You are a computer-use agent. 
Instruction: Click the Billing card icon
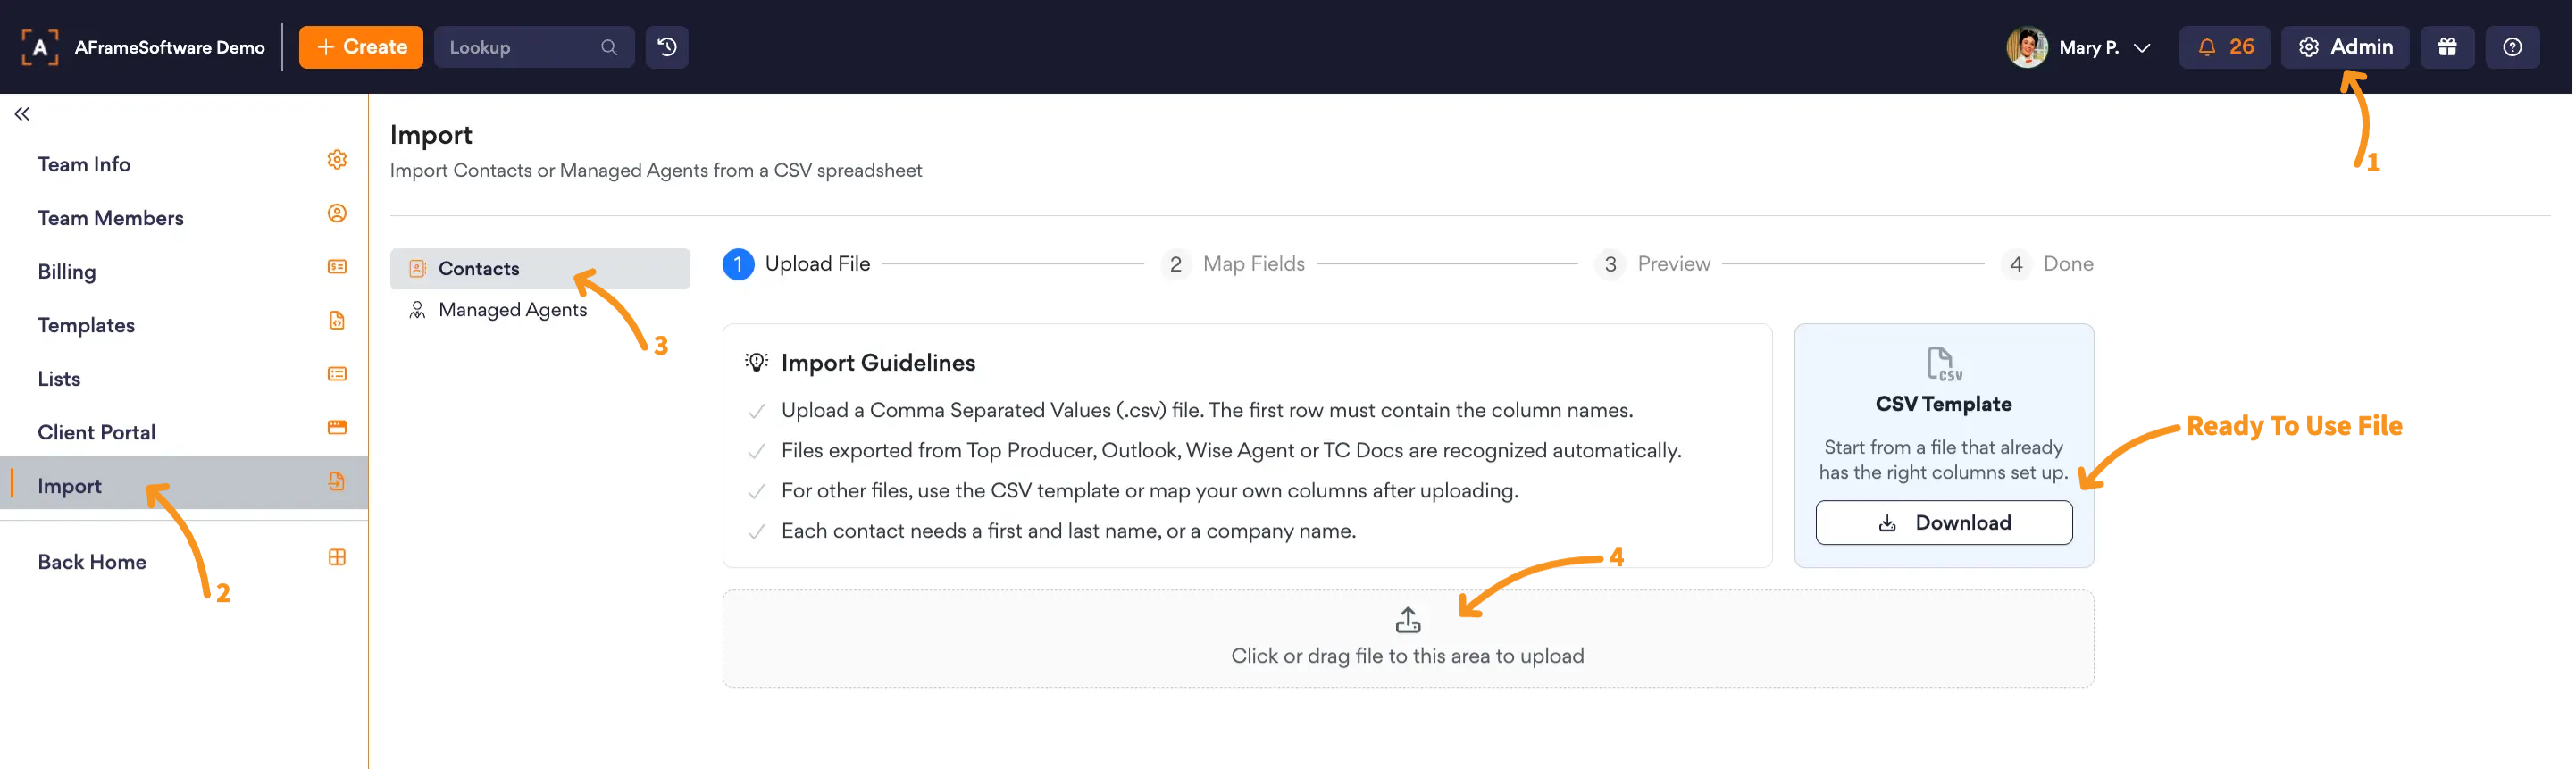click(x=337, y=267)
